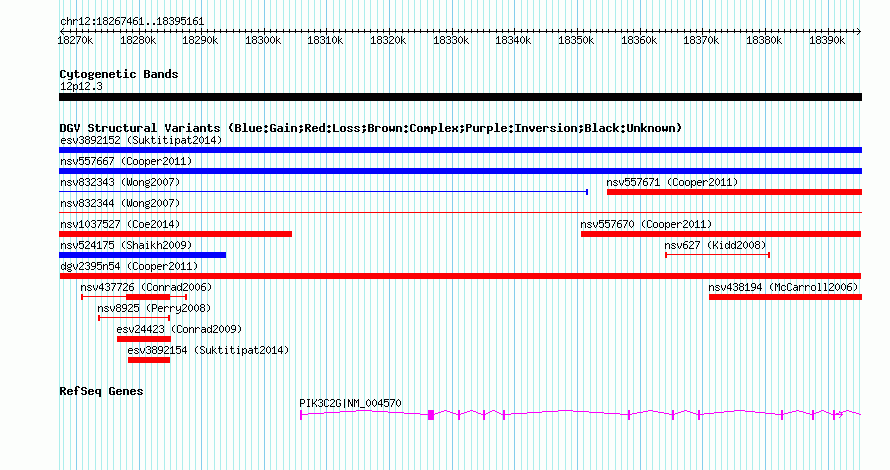Viewport: 890px width, 470px height.
Task: Click the 12p12.3 cytogenetic band label
Action: click(x=81, y=86)
